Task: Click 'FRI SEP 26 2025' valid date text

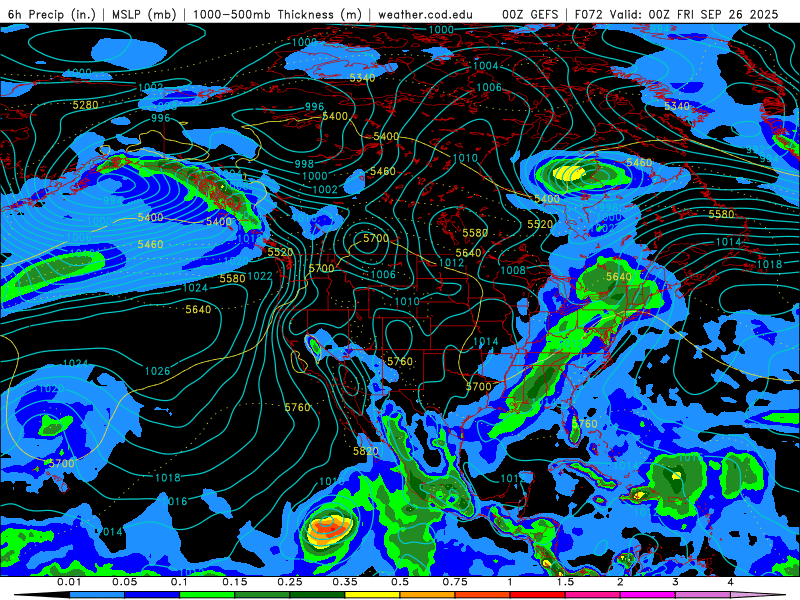Action: [x=728, y=14]
